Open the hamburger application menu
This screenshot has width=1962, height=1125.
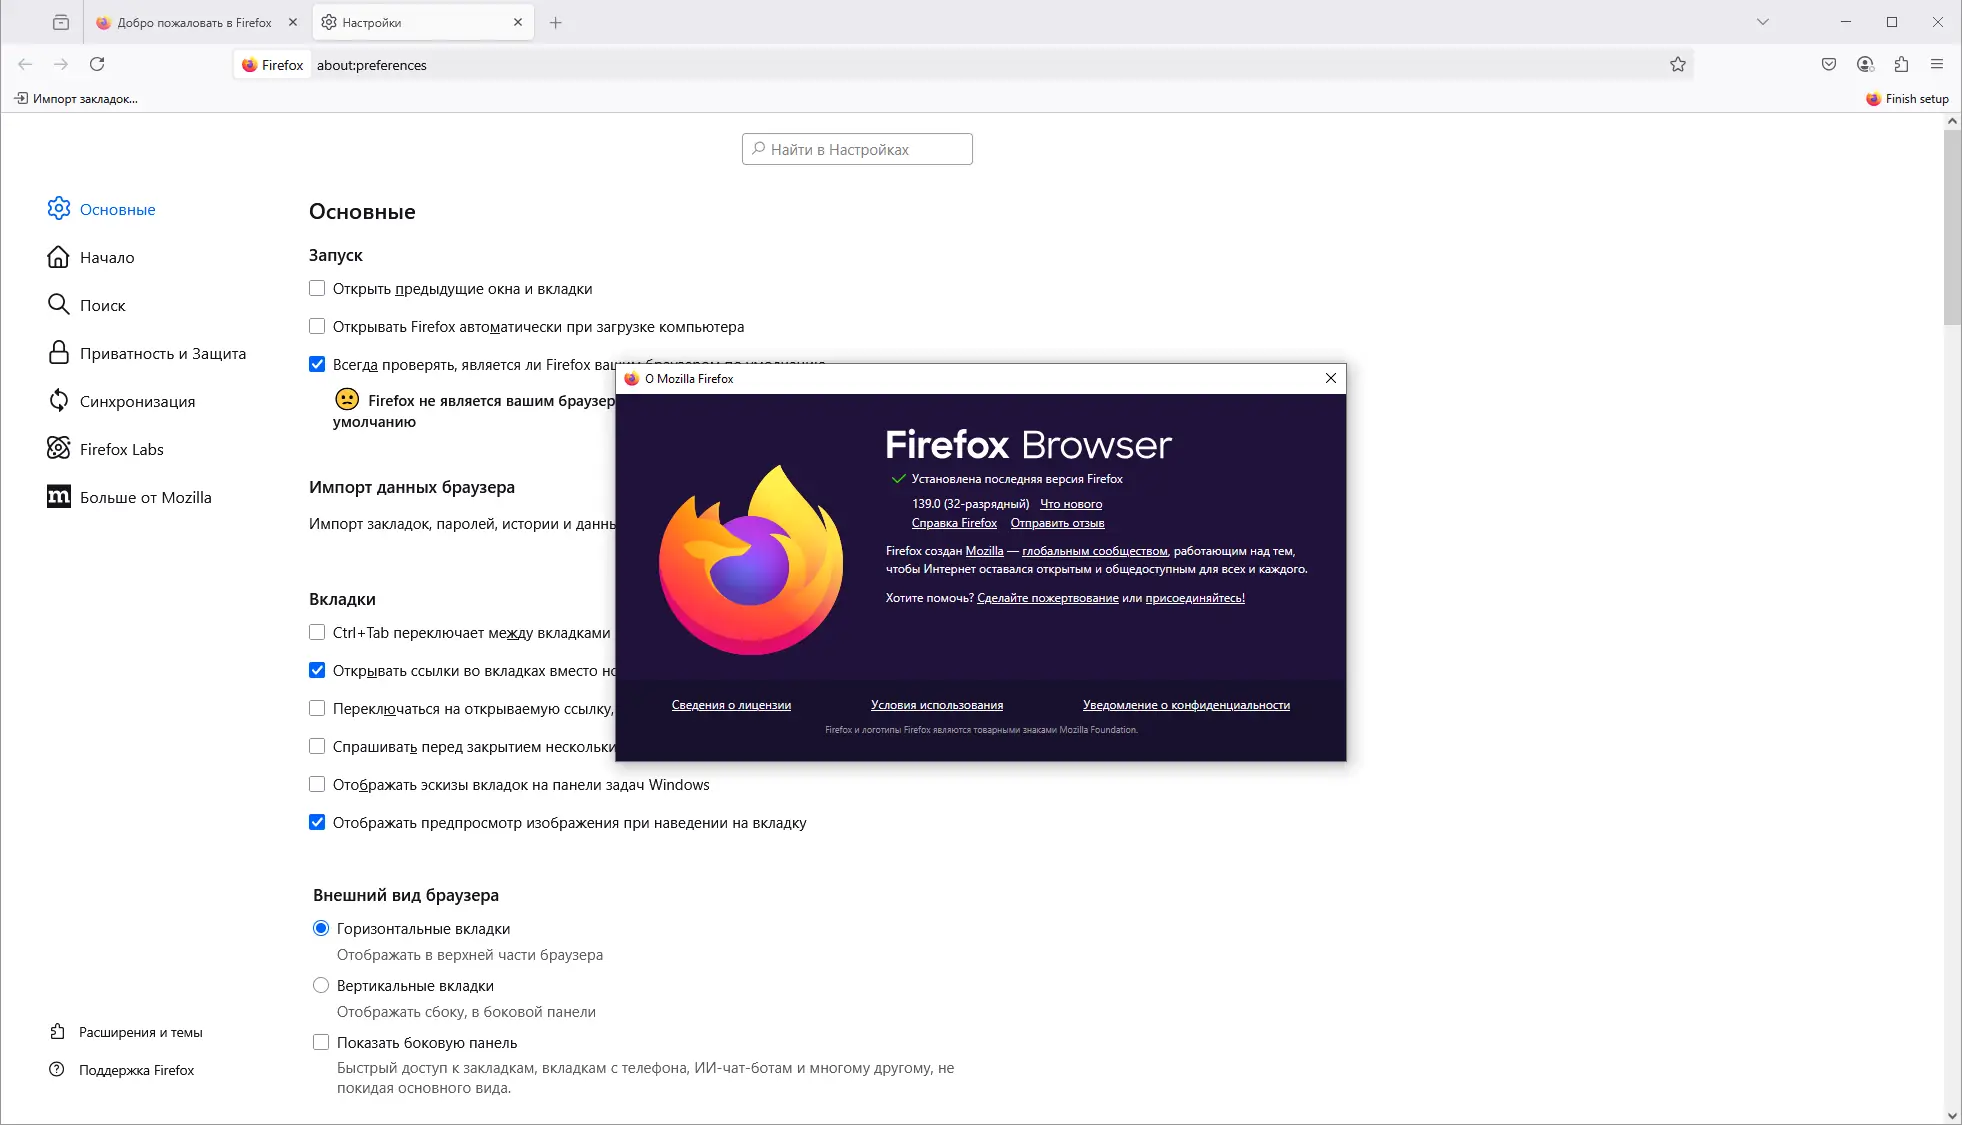pyautogui.click(x=1937, y=65)
